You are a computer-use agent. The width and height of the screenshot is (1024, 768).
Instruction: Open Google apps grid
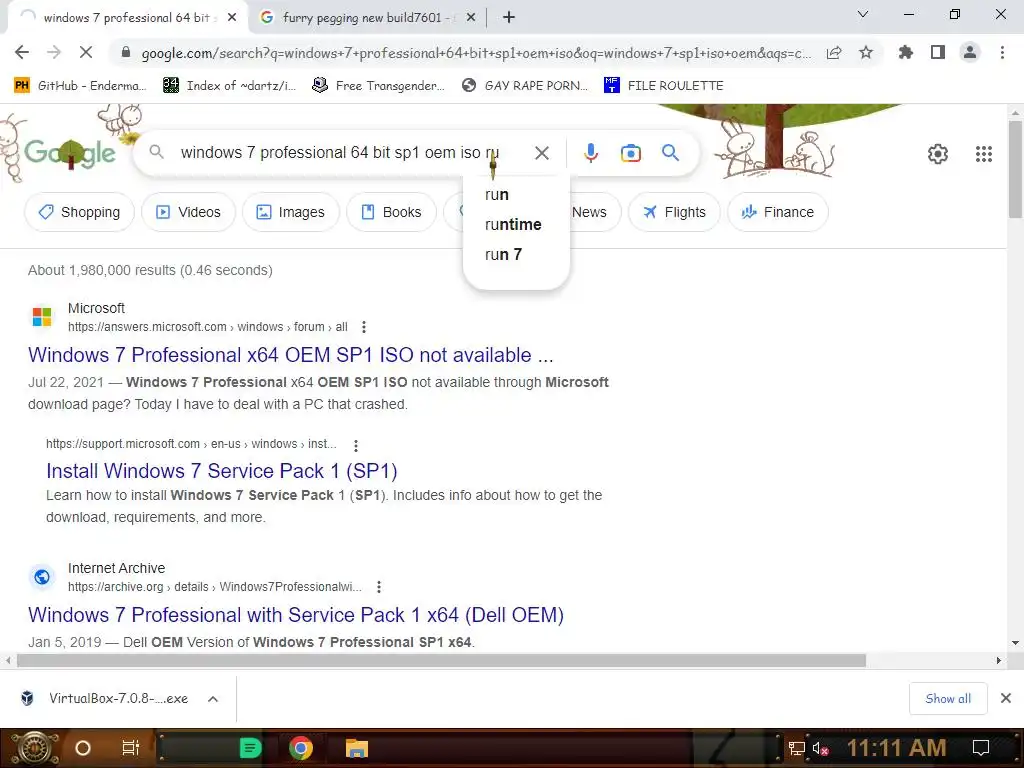tap(984, 154)
